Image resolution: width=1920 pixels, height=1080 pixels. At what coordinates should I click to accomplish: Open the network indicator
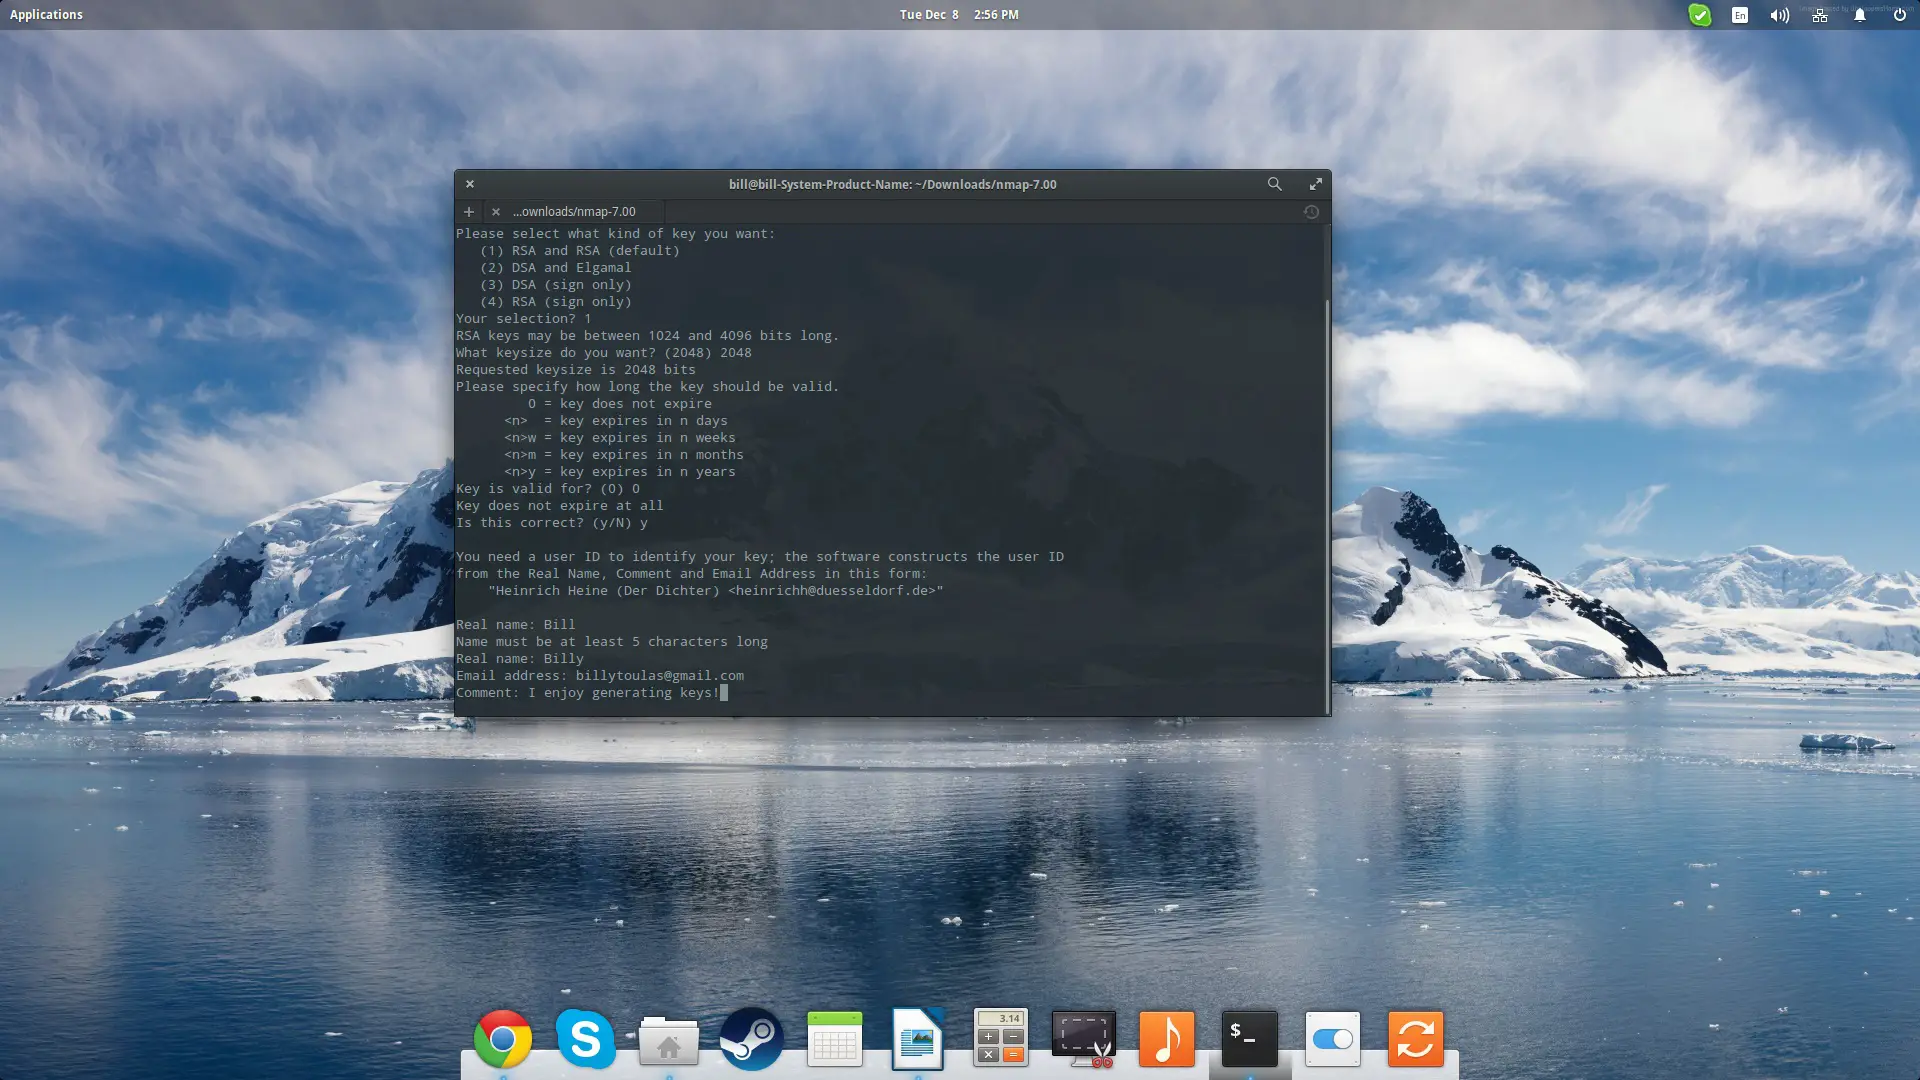point(1819,15)
